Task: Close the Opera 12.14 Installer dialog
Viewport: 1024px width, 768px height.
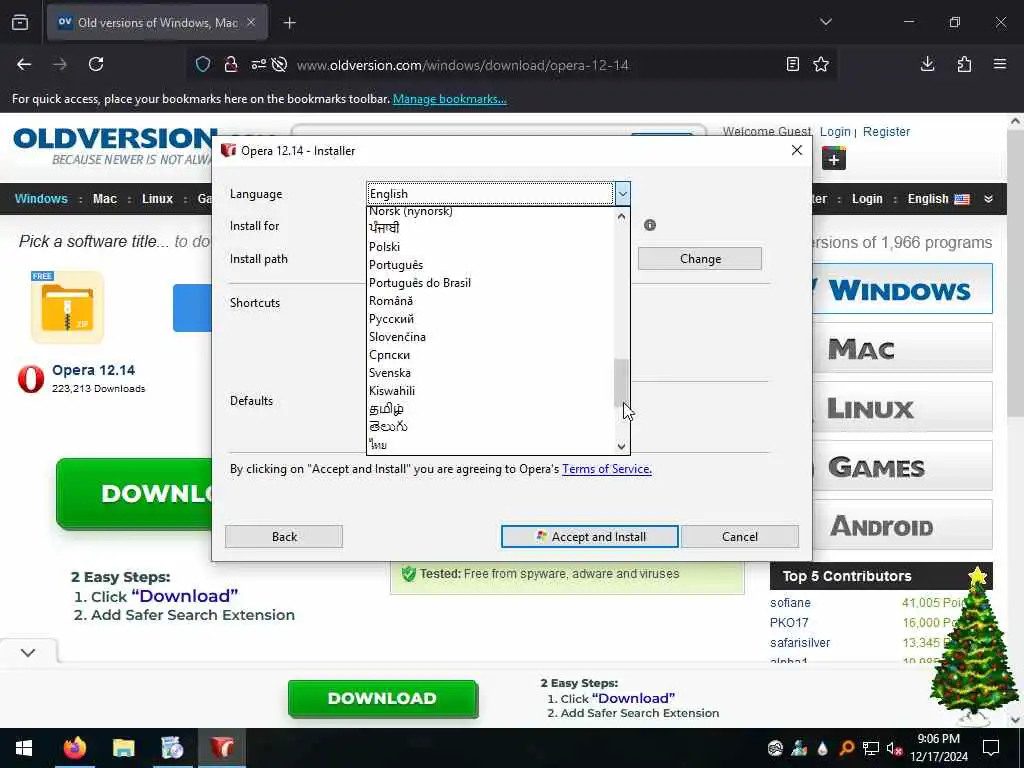Action: [x=797, y=150]
